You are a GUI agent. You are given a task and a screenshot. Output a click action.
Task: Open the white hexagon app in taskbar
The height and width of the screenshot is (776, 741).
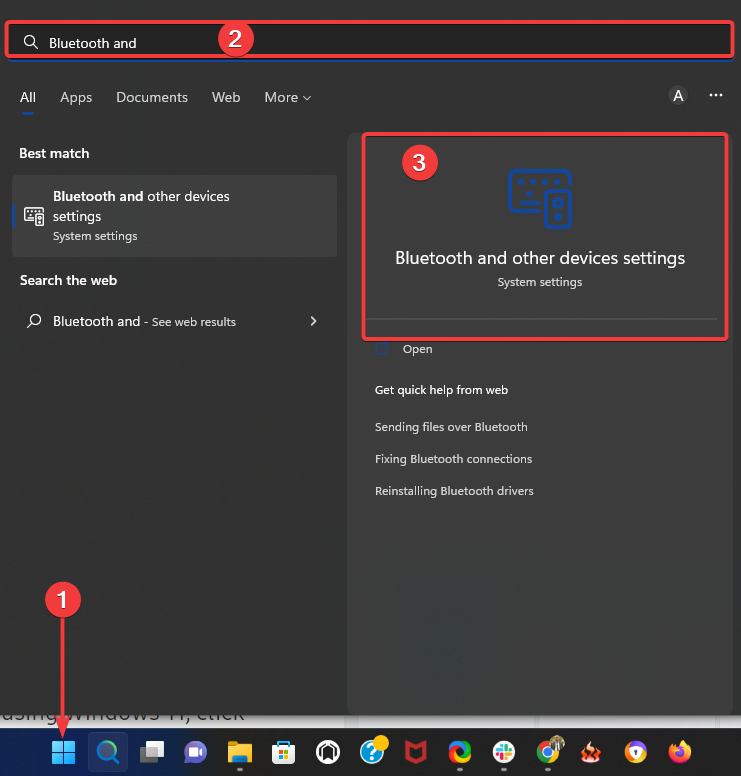[328, 752]
